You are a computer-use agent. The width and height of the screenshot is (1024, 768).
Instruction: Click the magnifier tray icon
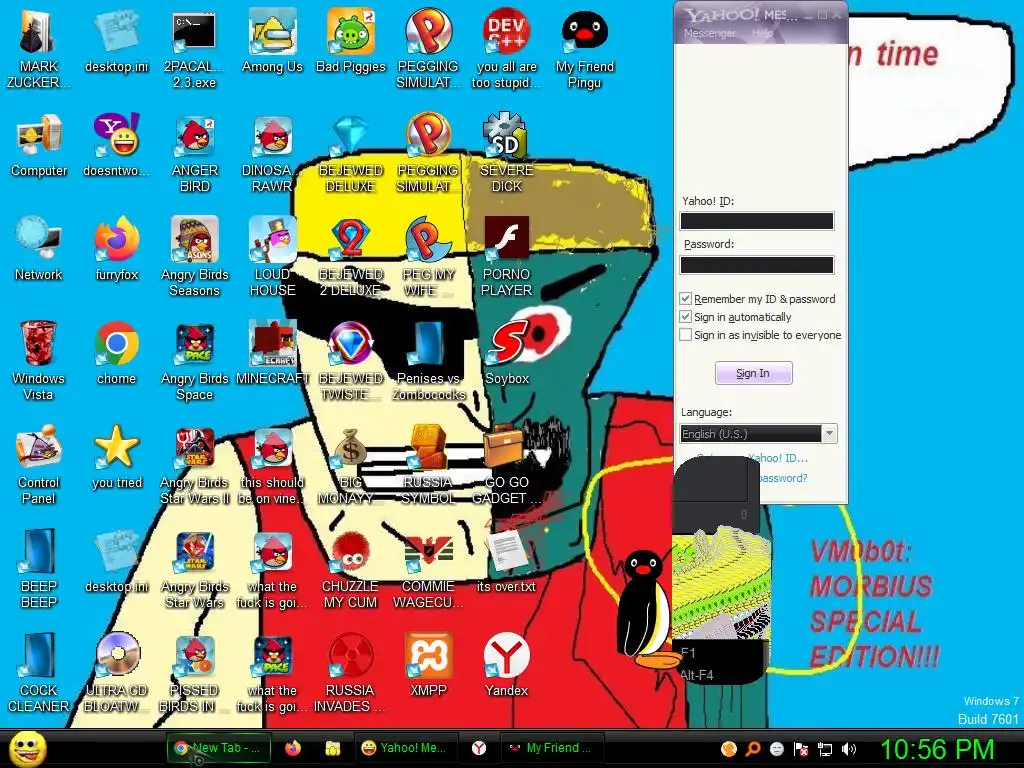pos(753,749)
